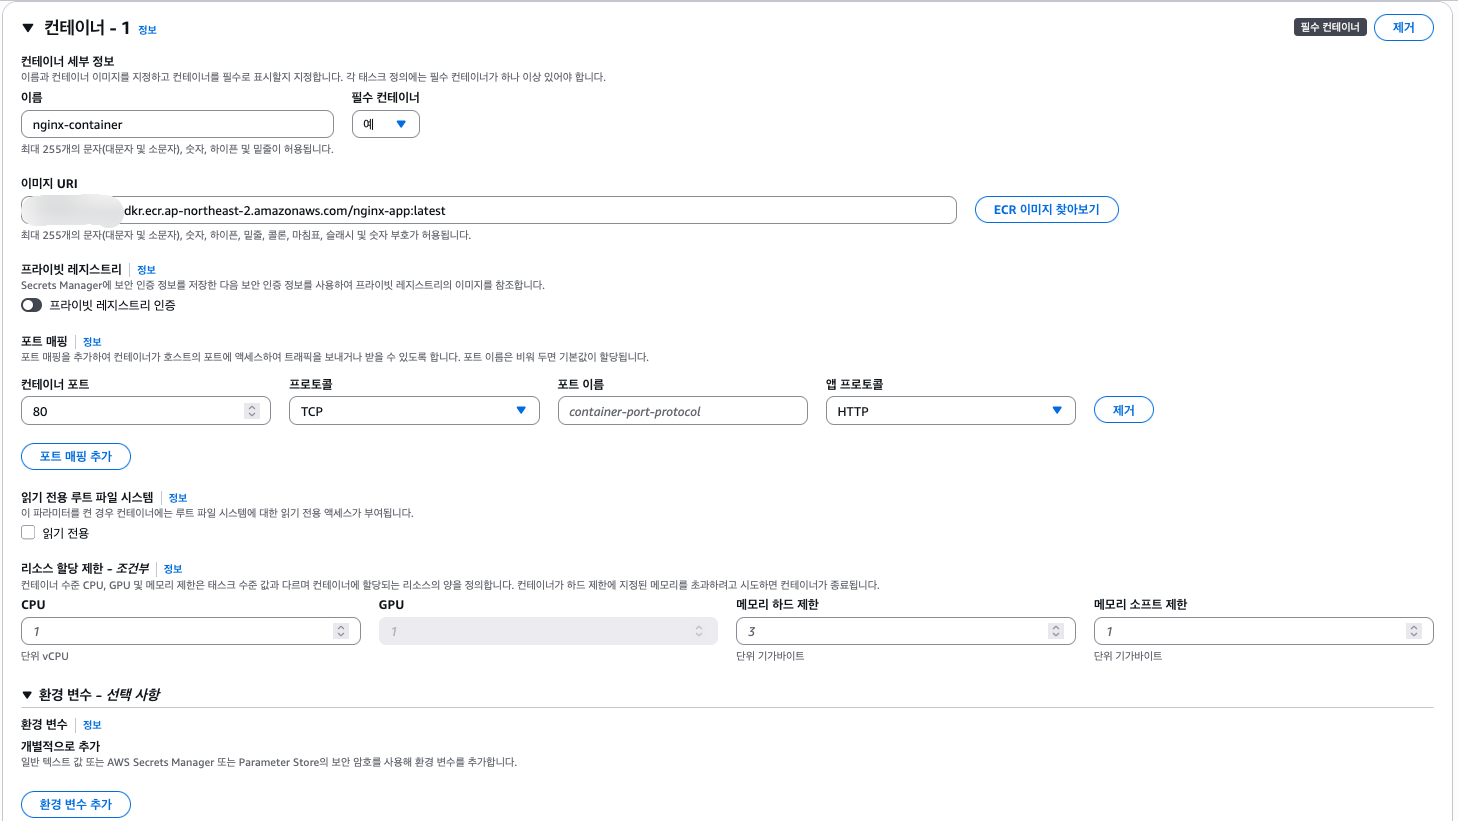Image resolution: width=1458 pixels, height=821 pixels.
Task: Remove the container with top 제거 button
Action: click(x=1403, y=28)
